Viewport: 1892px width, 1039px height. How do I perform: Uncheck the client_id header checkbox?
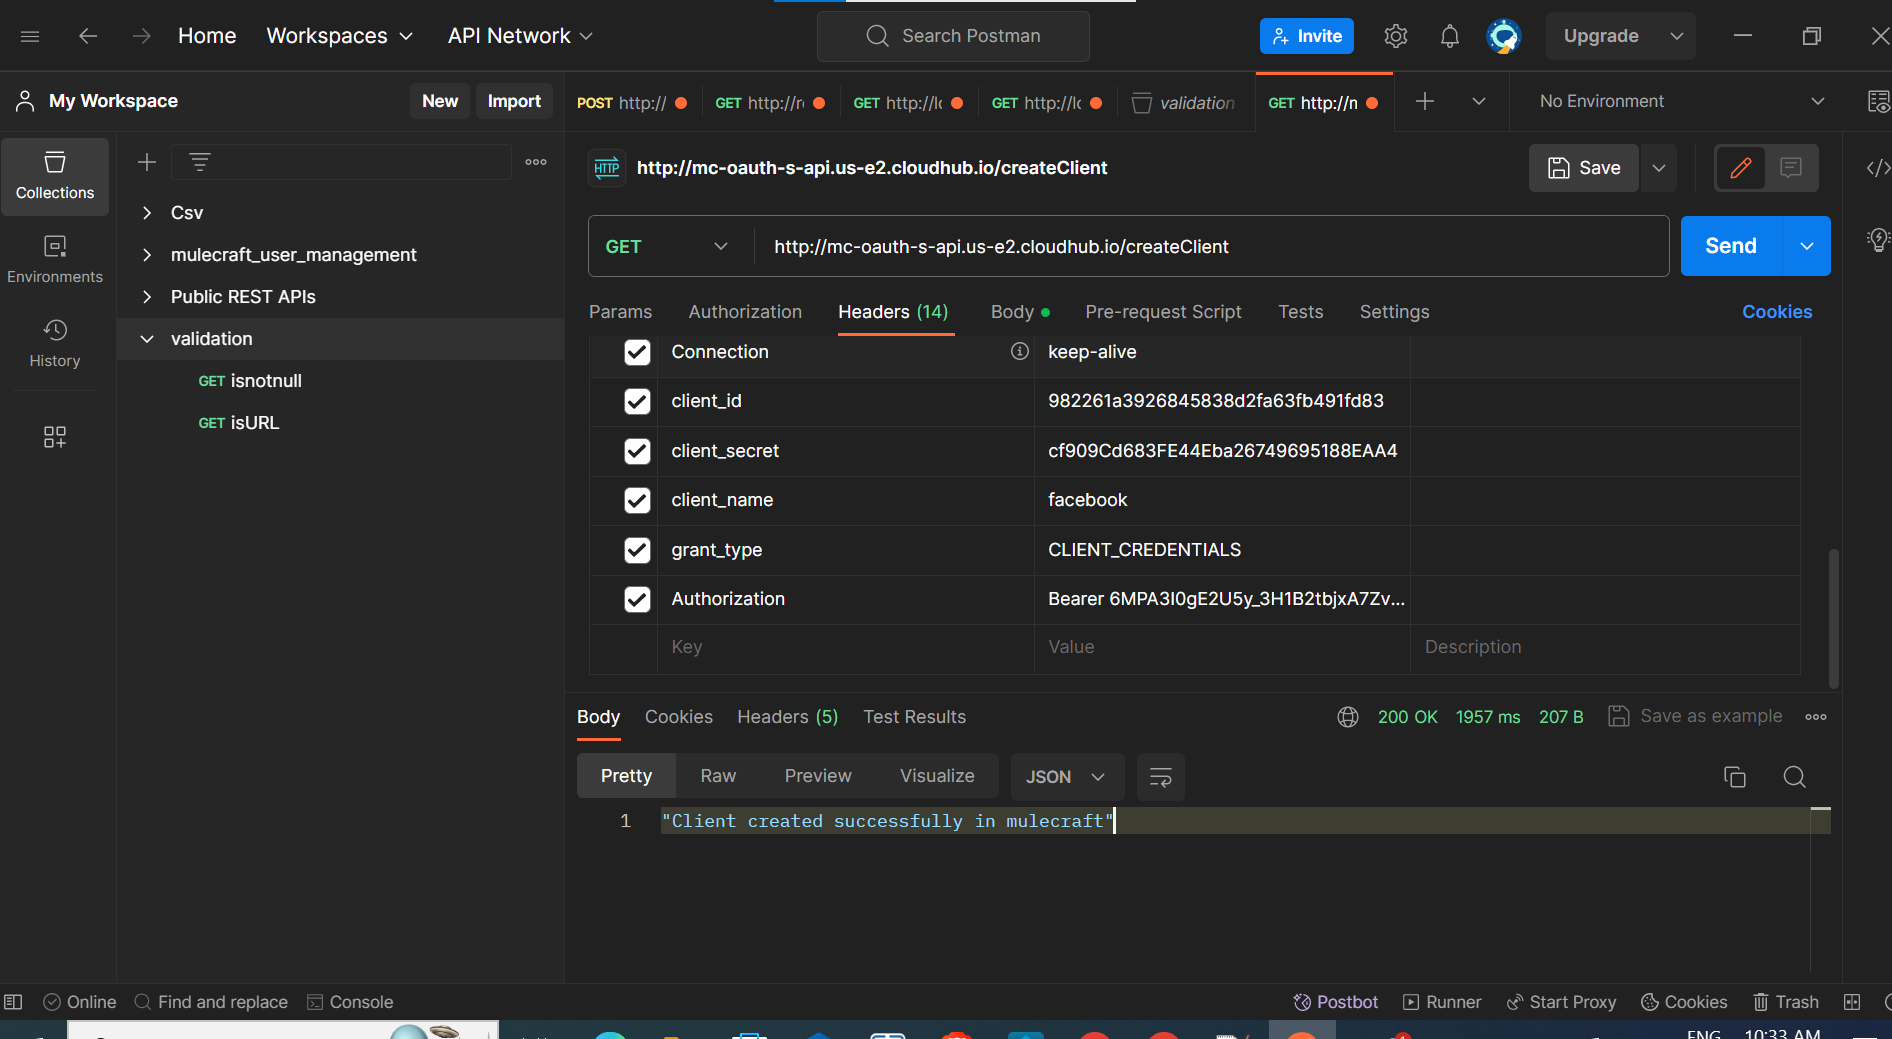[637, 401]
